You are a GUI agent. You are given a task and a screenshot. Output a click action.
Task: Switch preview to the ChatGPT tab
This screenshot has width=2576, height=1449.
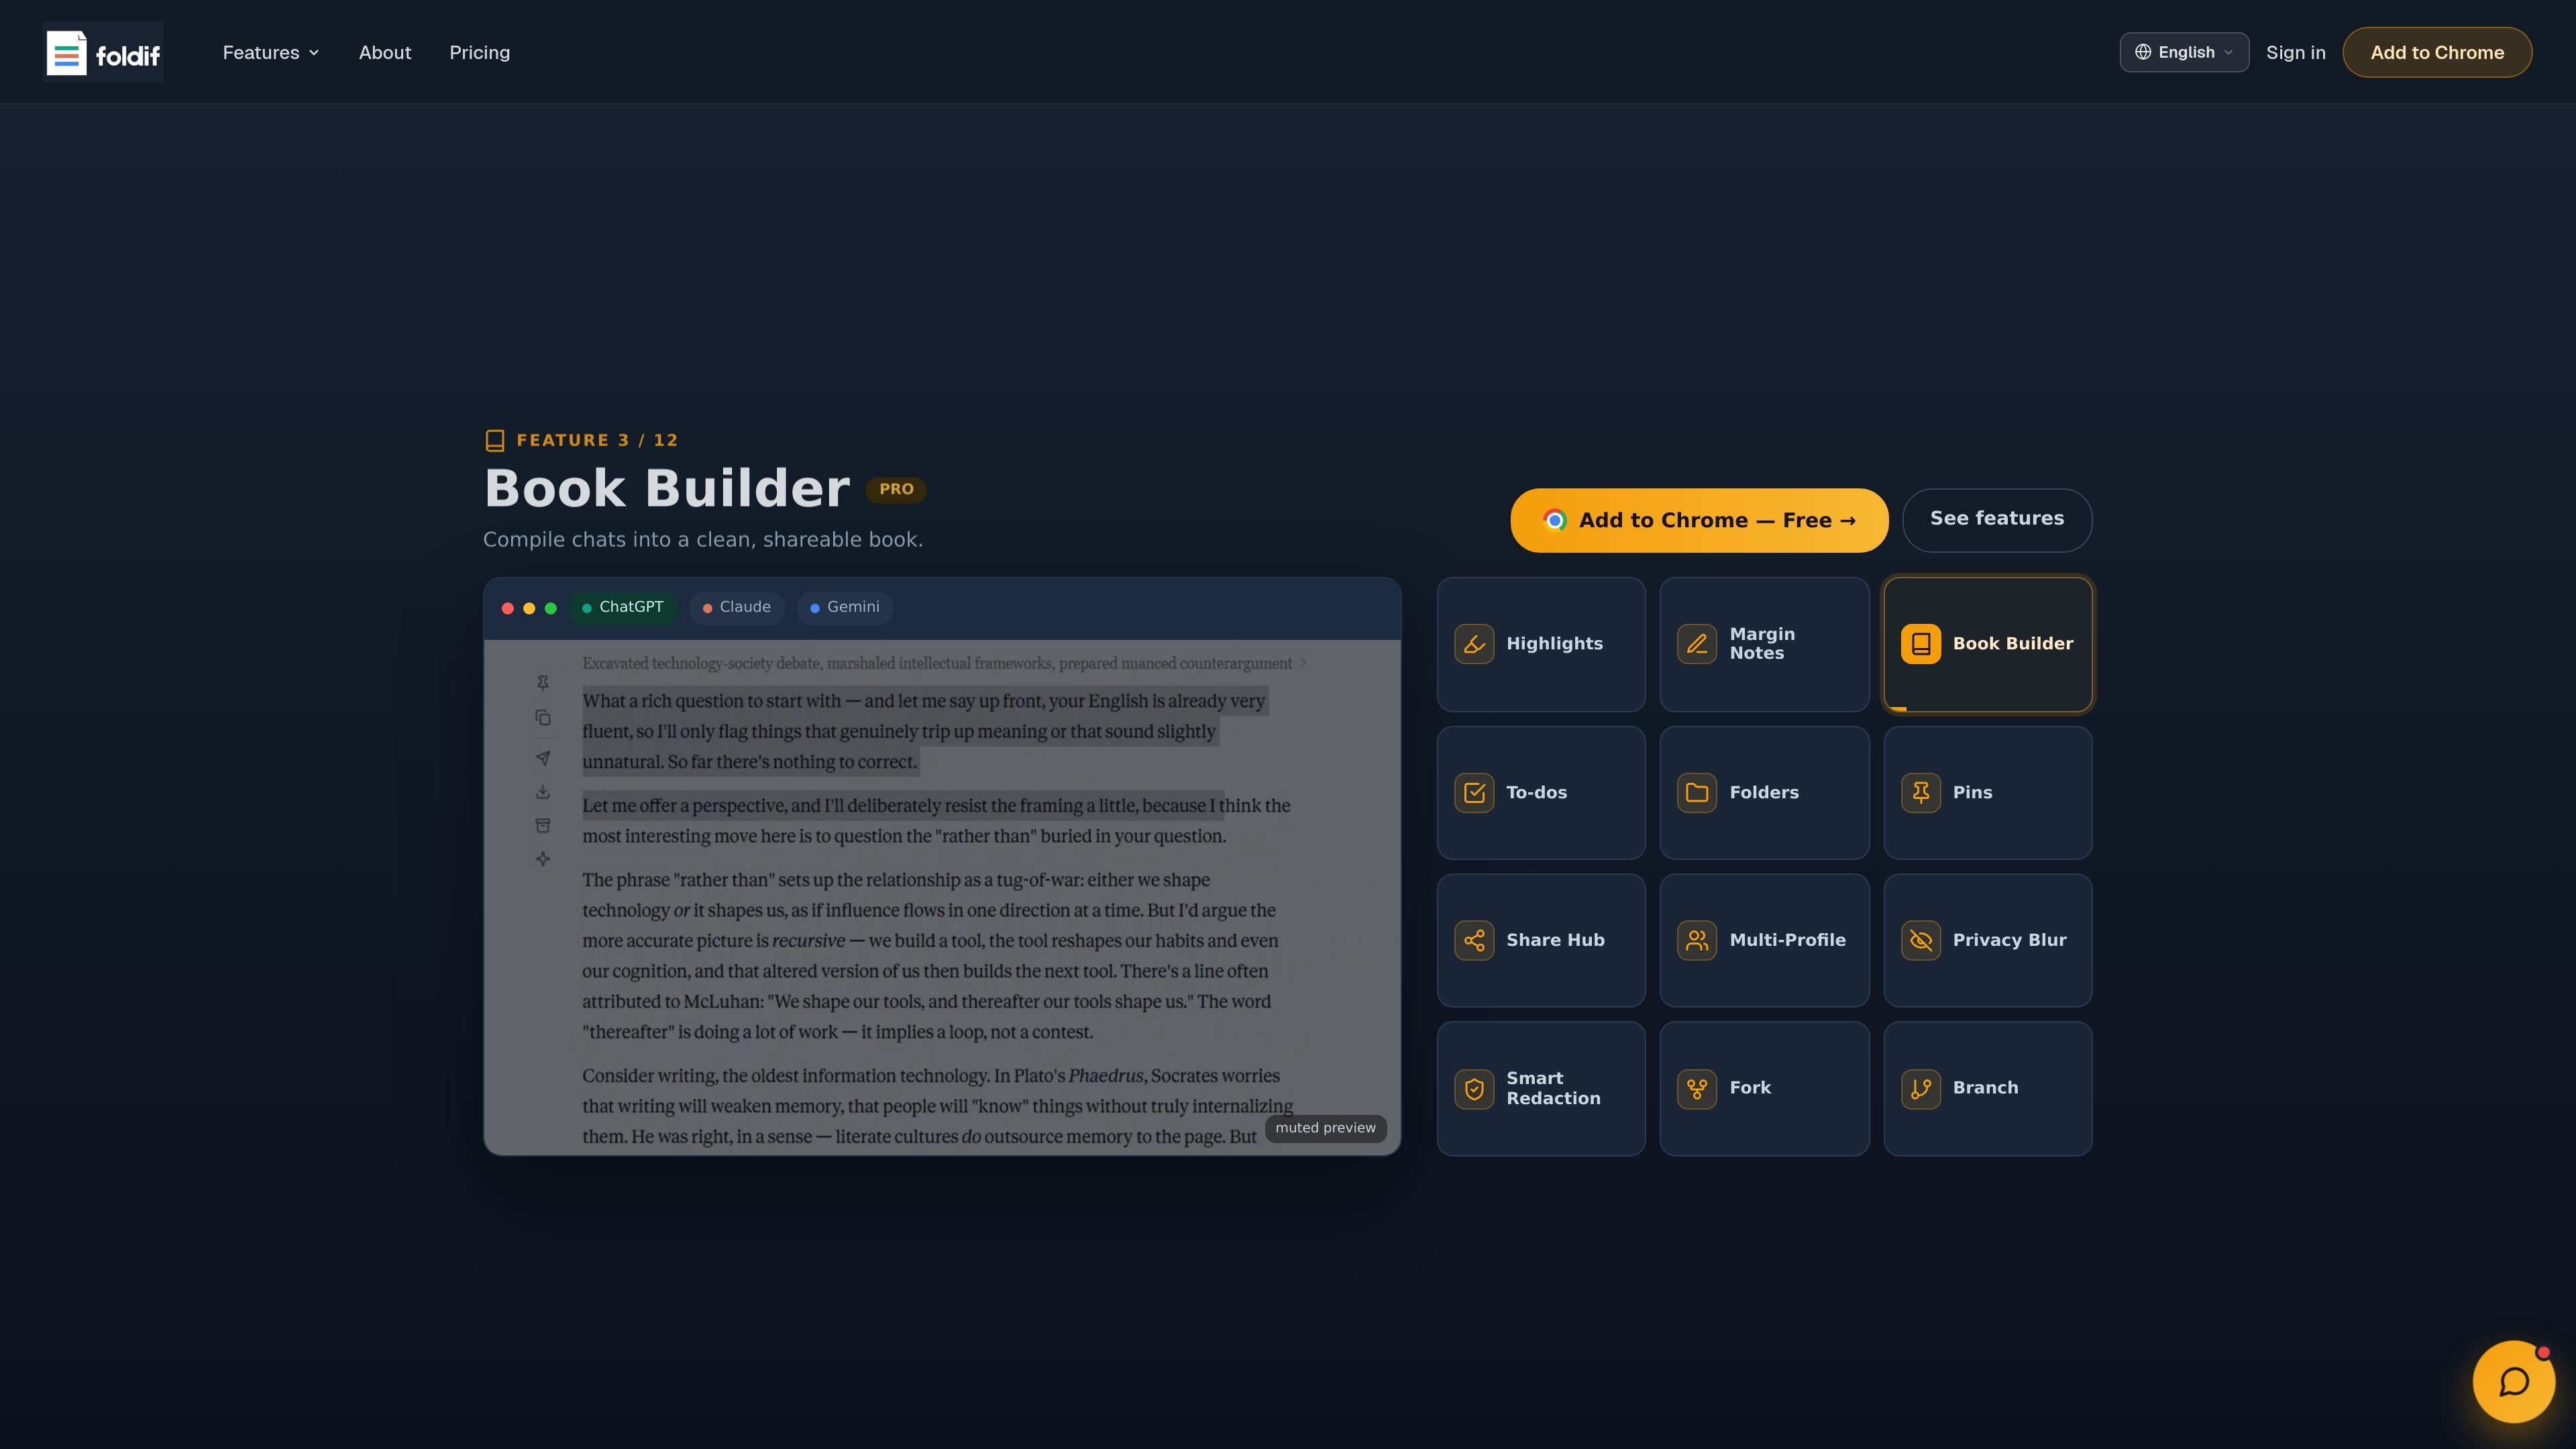coord(623,607)
